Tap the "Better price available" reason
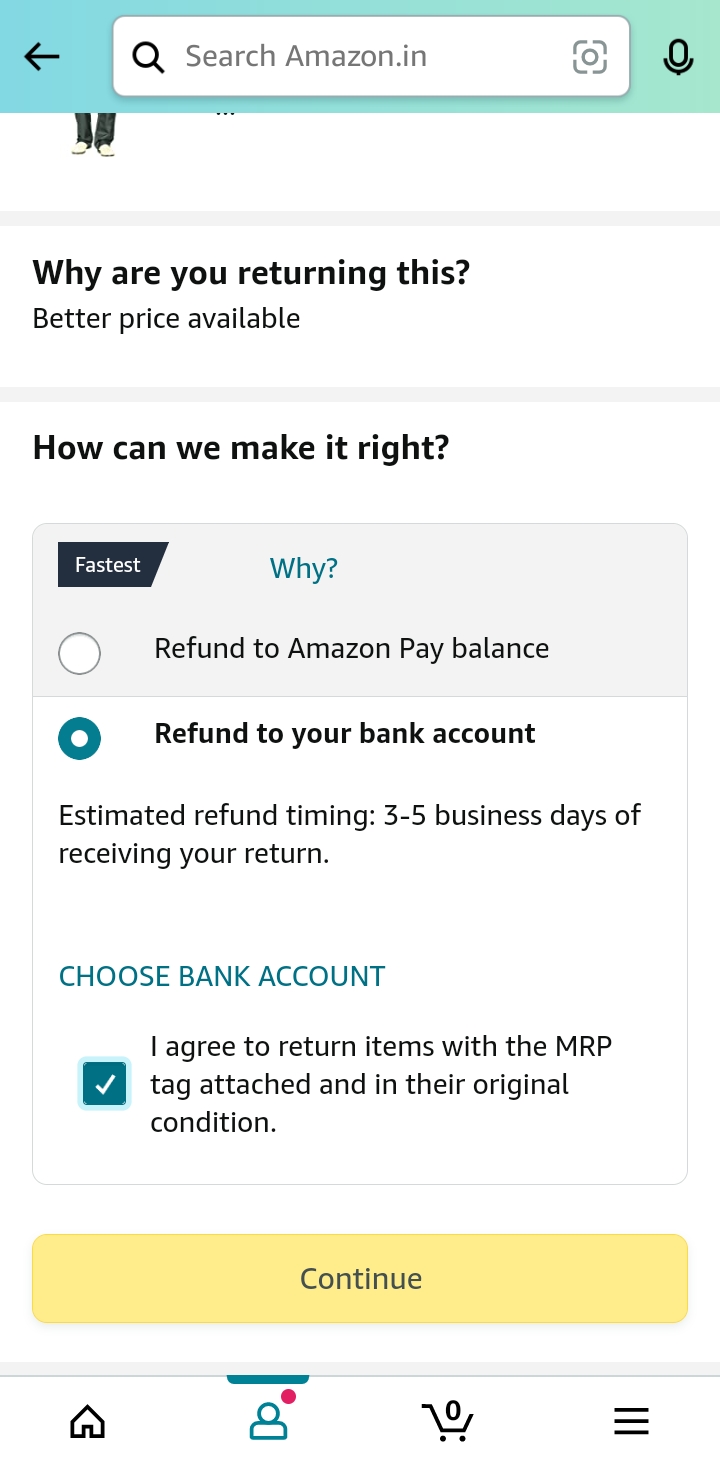The height and width of the screenshot is (1465, 720). (166, 319)
